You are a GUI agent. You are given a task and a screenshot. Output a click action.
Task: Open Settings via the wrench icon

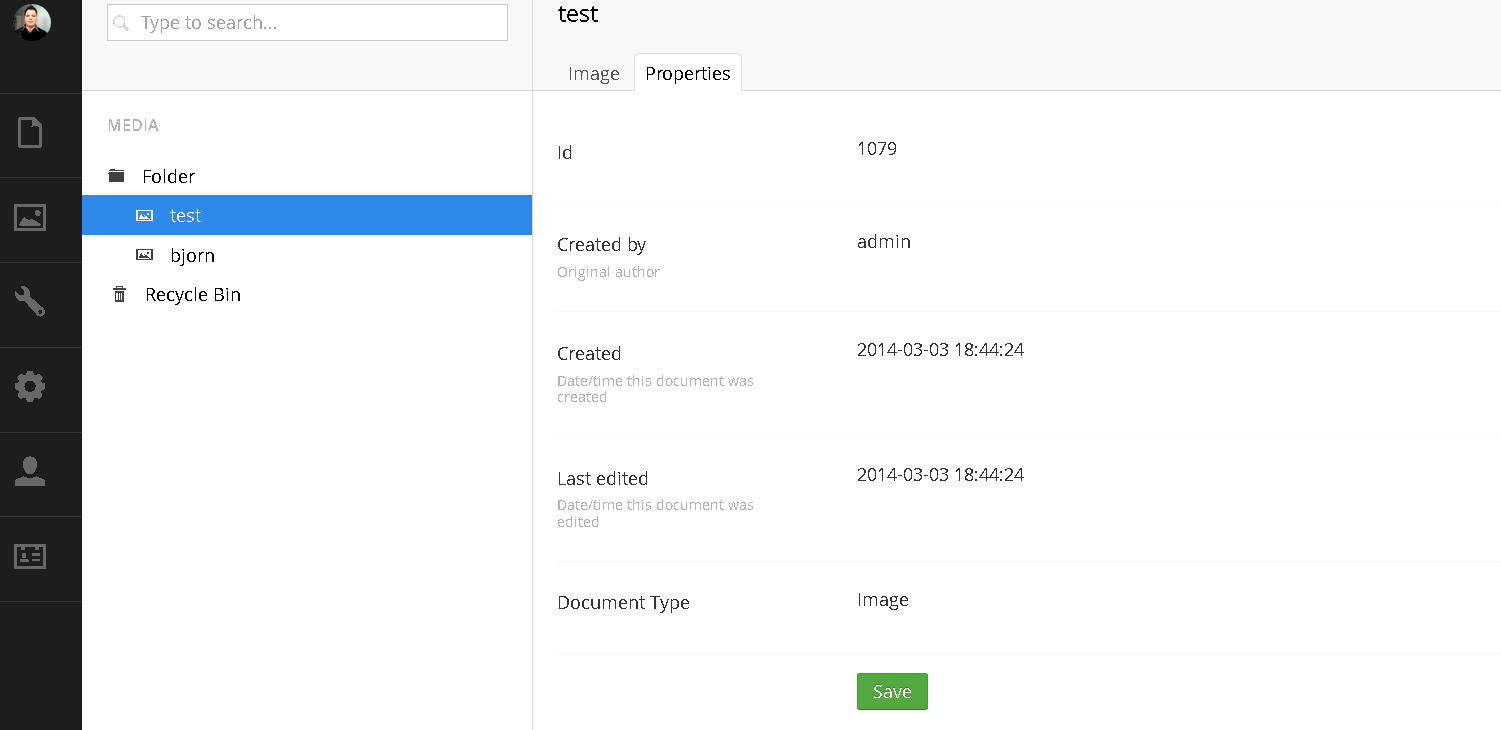(30, 302)
